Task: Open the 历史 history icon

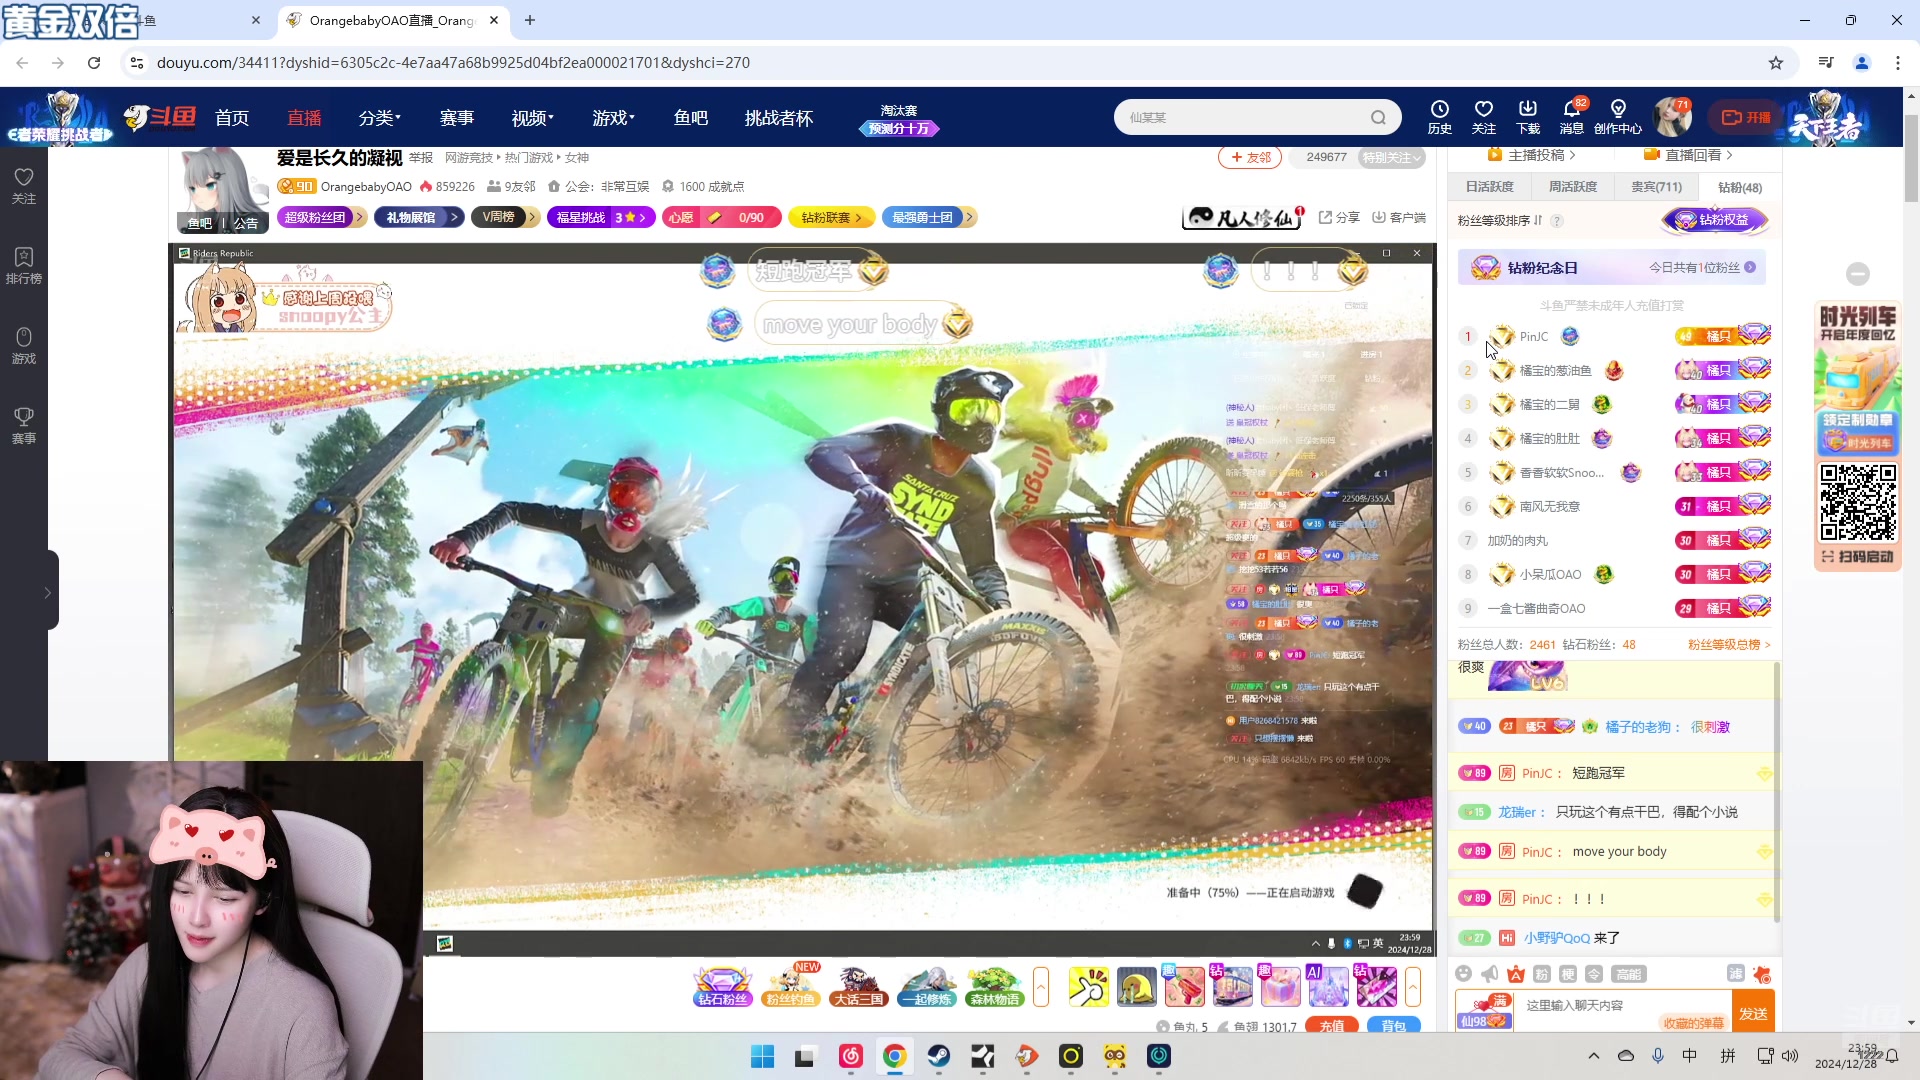Action: [1439, 116]
